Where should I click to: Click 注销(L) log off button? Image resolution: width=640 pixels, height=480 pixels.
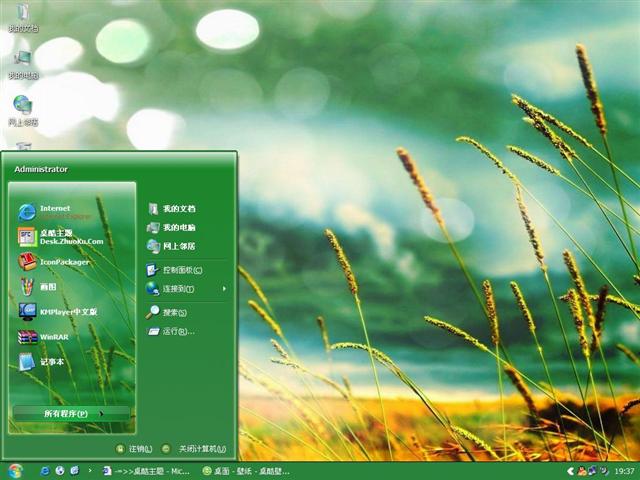(x=134, y=449)
